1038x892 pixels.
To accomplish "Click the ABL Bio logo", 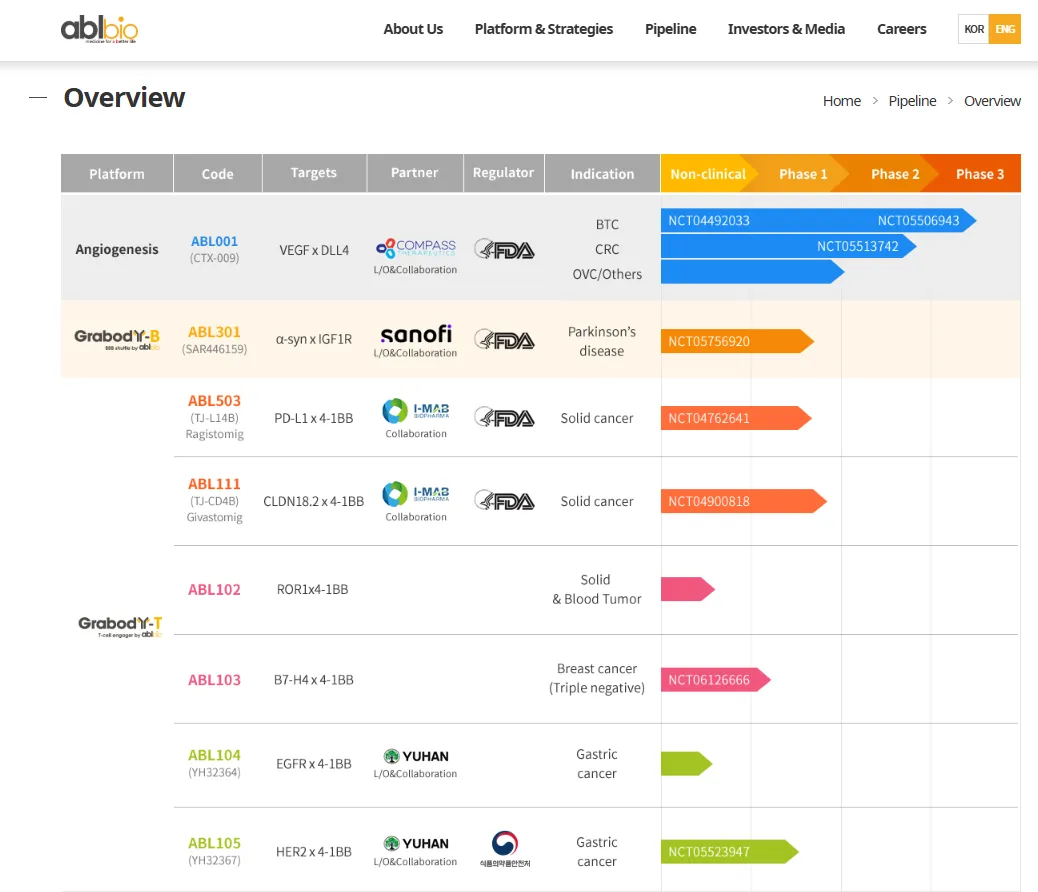I will pos(99,28).
